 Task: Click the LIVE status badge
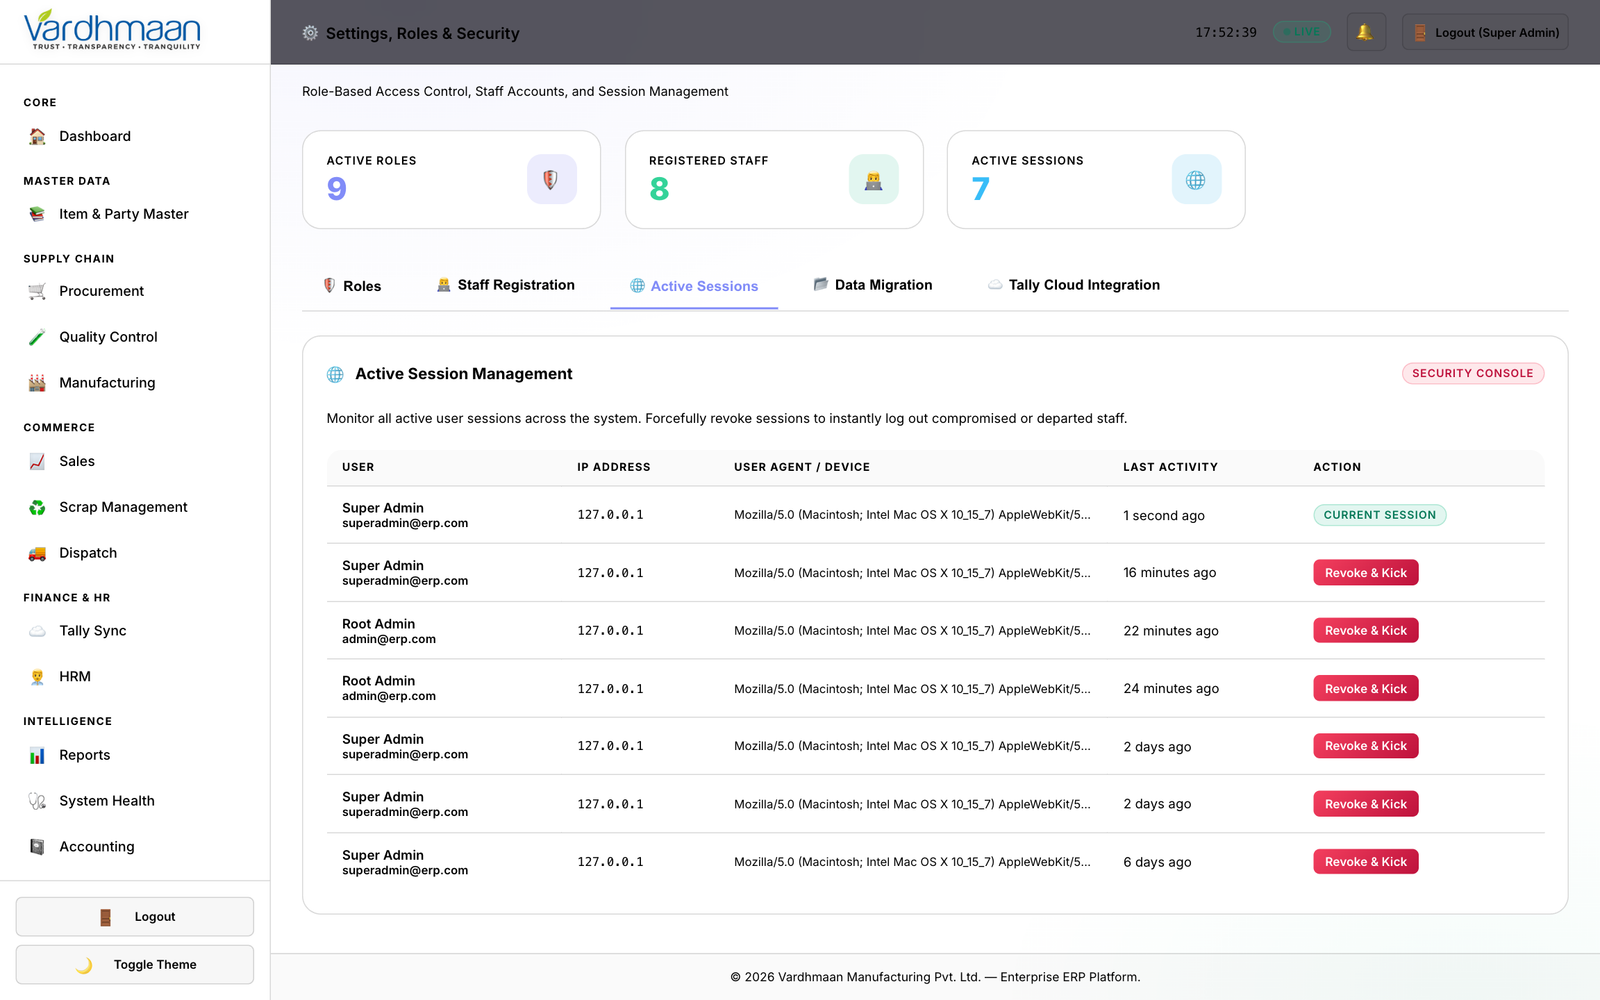pos(1302,32)
